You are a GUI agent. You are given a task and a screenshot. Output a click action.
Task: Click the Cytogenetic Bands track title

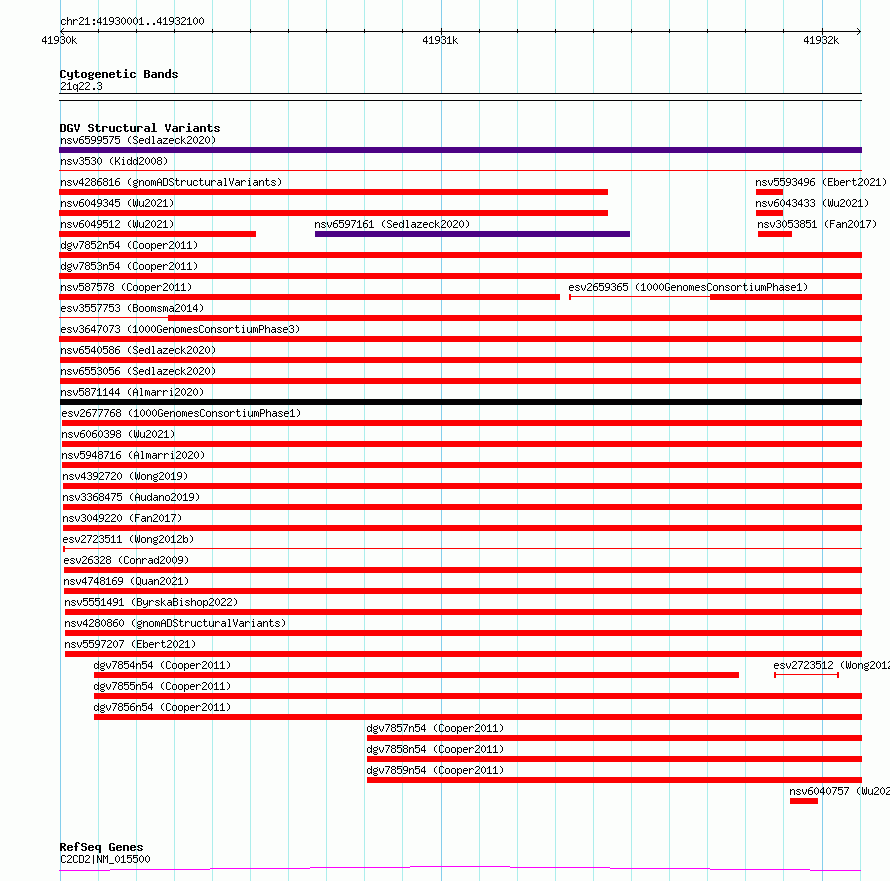[119, 74]
